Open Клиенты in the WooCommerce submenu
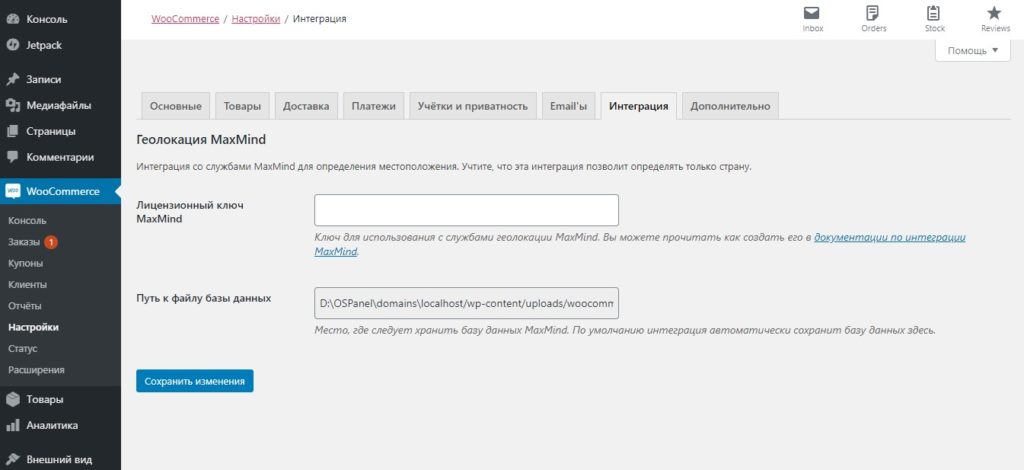Image resolution: width=1024 pixels, height=470 pixels. 27,285
